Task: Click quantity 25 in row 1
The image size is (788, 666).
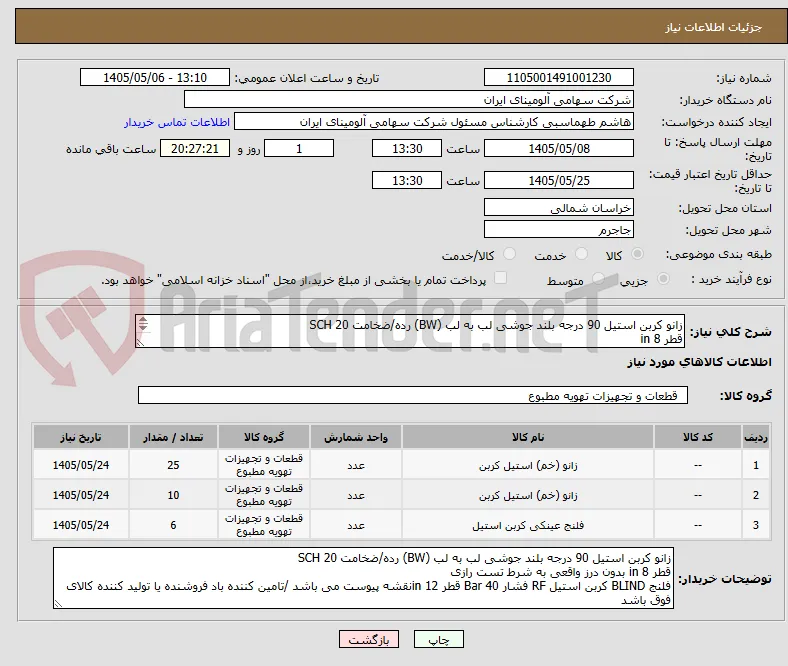Action: tap(173, 465)
